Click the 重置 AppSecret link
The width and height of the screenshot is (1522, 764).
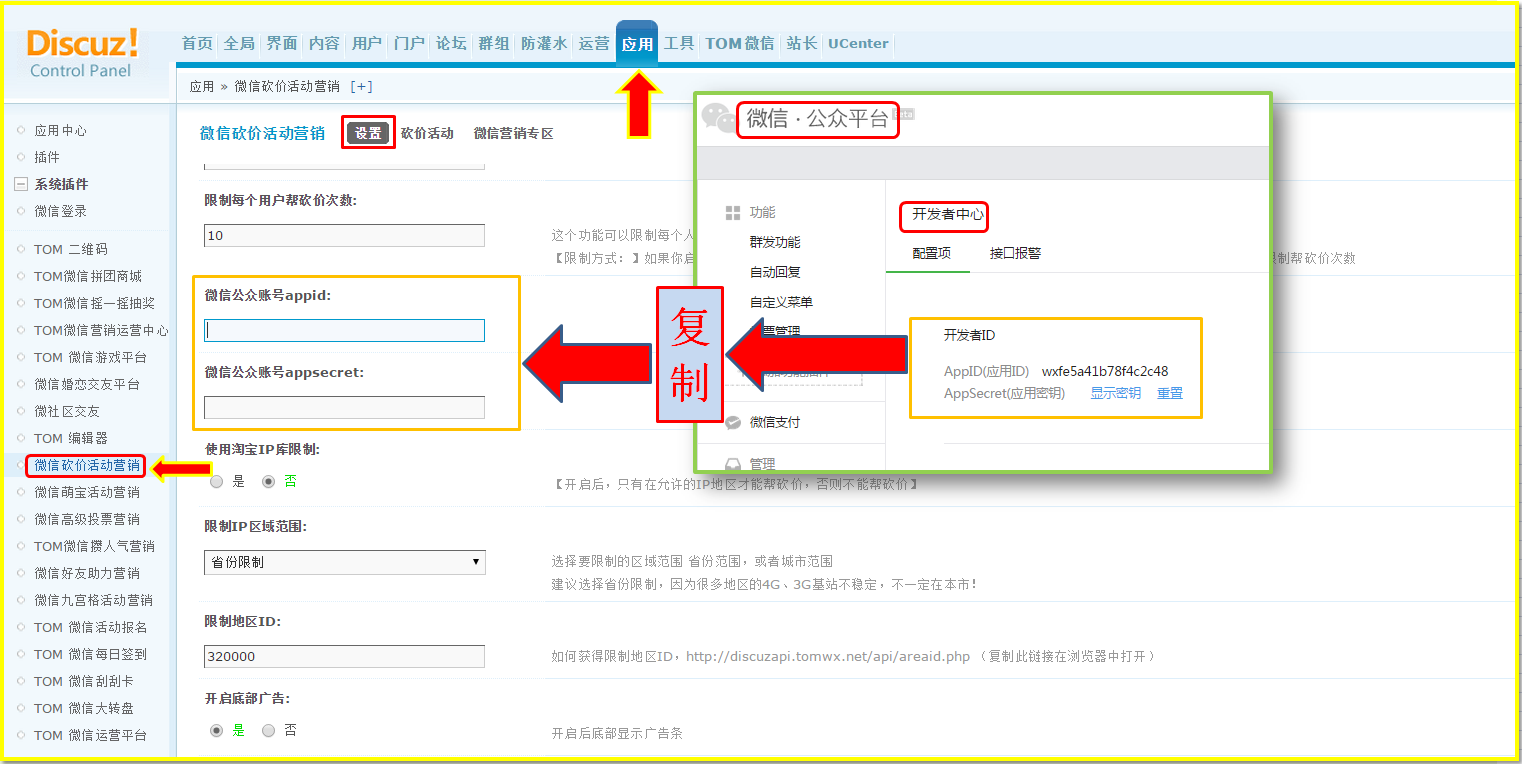(1170, 393)
